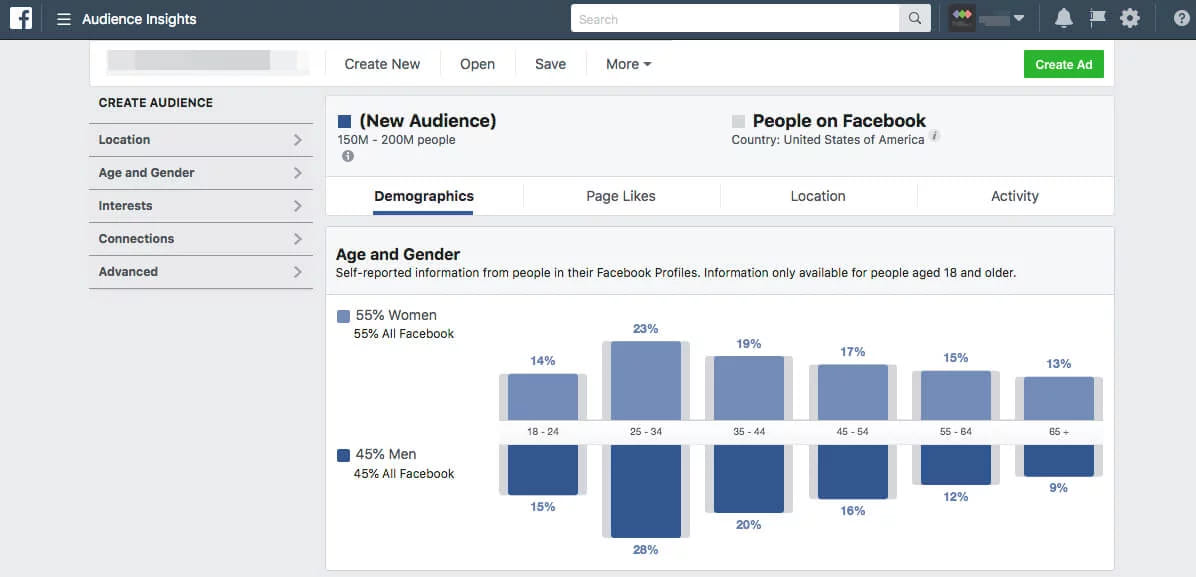Click Create New in the toolbar
This screenshot has height=577, width=1196.
point(382,64)
